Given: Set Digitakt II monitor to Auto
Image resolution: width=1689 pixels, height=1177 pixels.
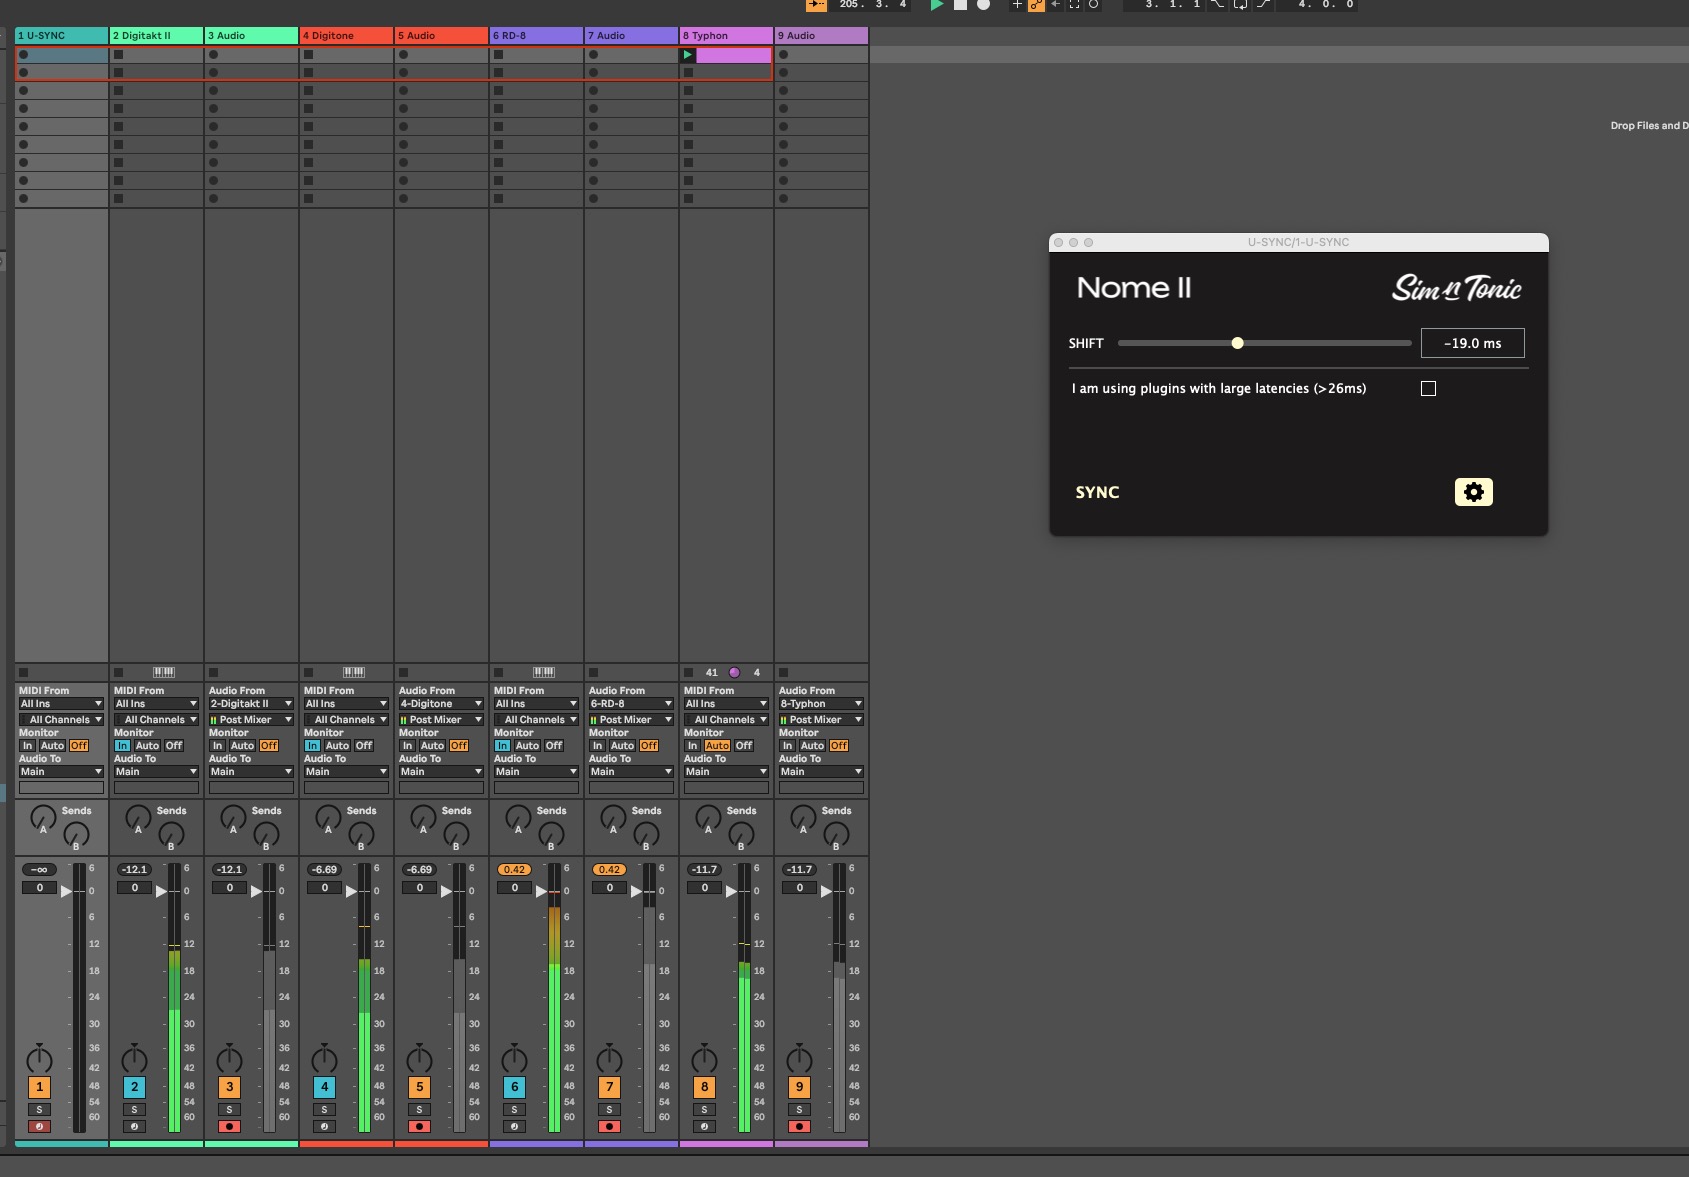Looking at the screenshot, I should point(147,746).
